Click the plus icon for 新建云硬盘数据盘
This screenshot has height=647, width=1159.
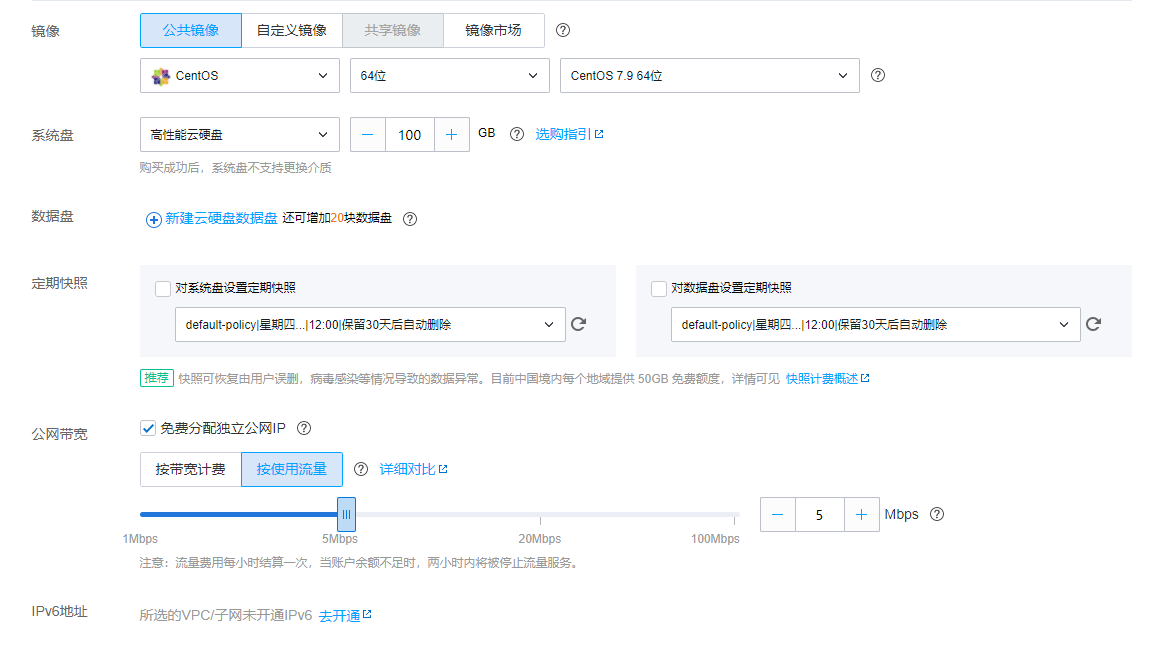coord(154,220)
